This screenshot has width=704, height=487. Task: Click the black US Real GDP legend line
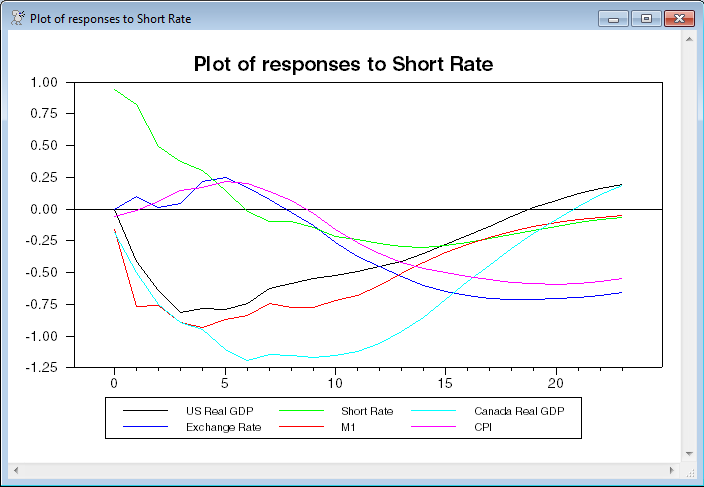[143, 411]
